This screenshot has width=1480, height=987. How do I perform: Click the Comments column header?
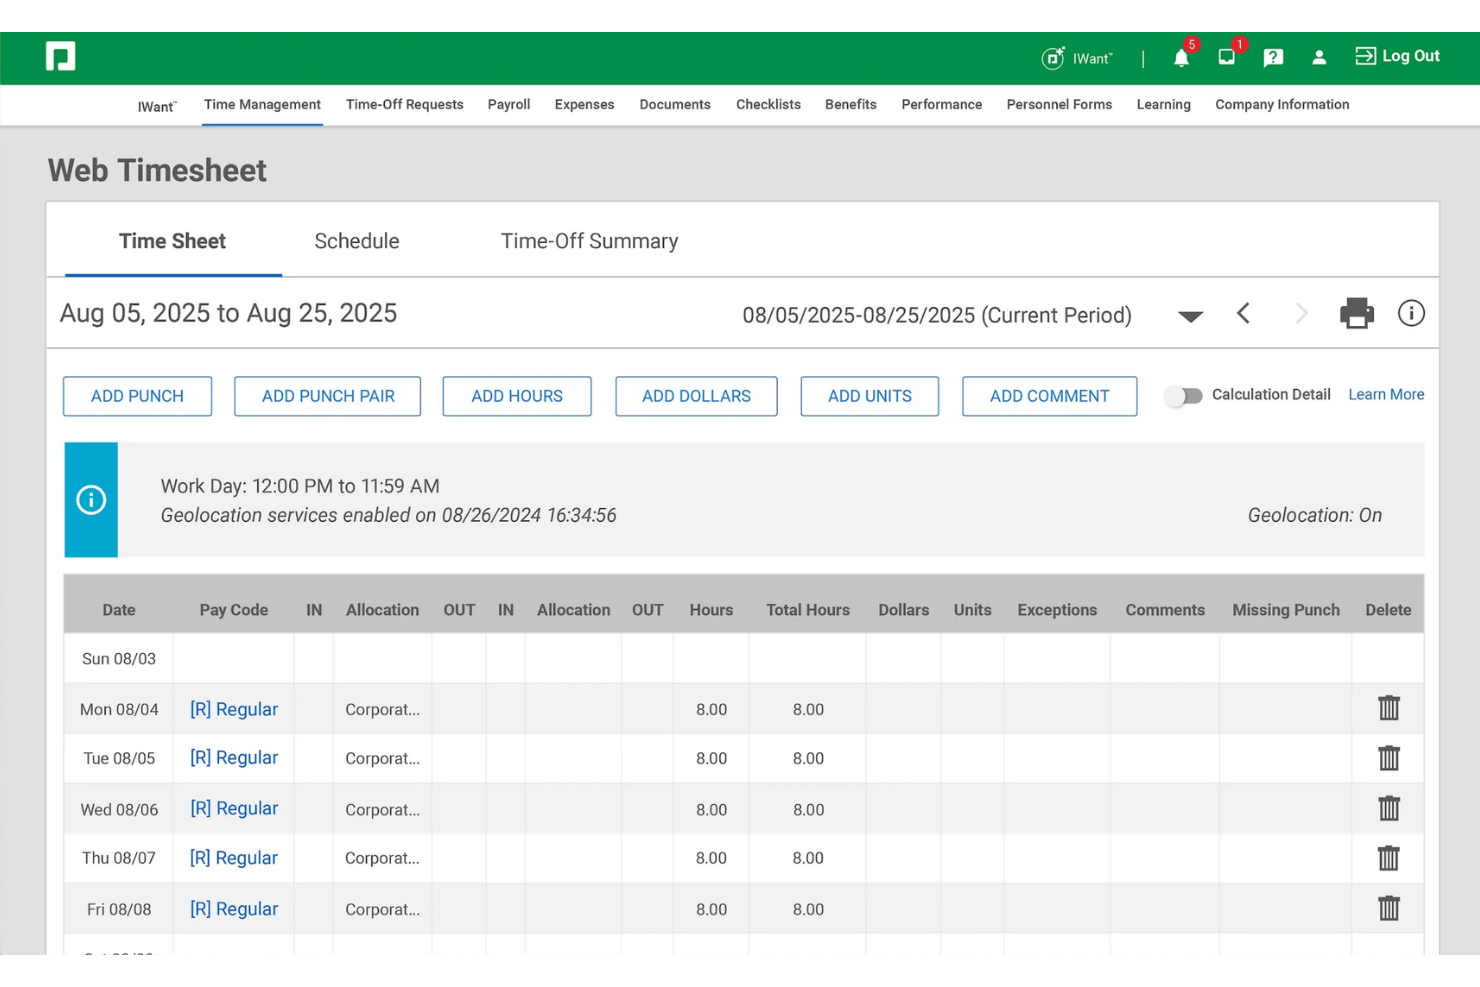point(1165,610)
